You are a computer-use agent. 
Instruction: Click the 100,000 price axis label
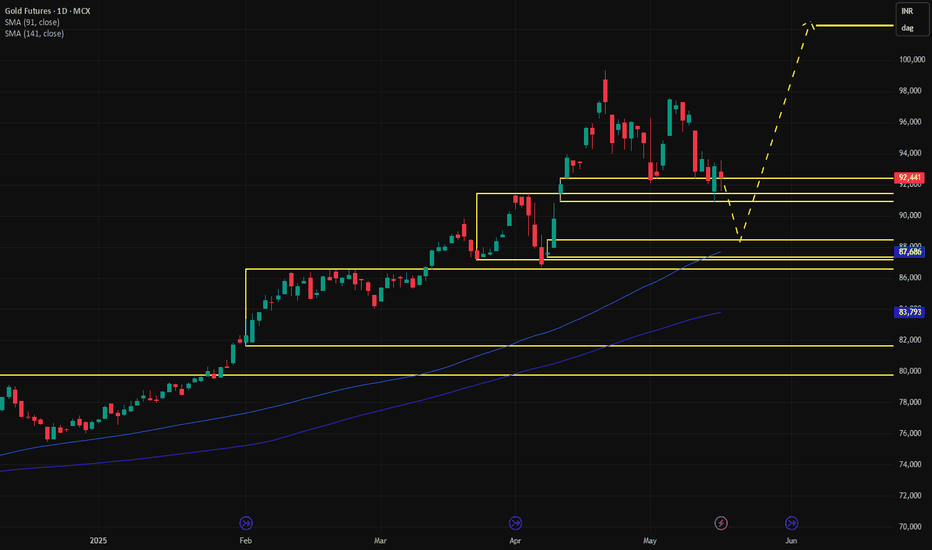point(912,59)
